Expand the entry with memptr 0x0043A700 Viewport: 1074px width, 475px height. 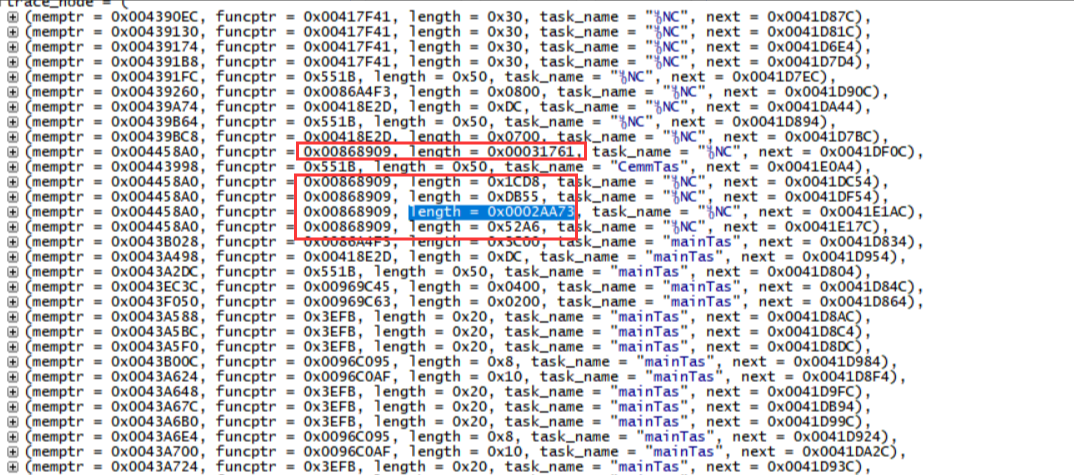[12, 451]
